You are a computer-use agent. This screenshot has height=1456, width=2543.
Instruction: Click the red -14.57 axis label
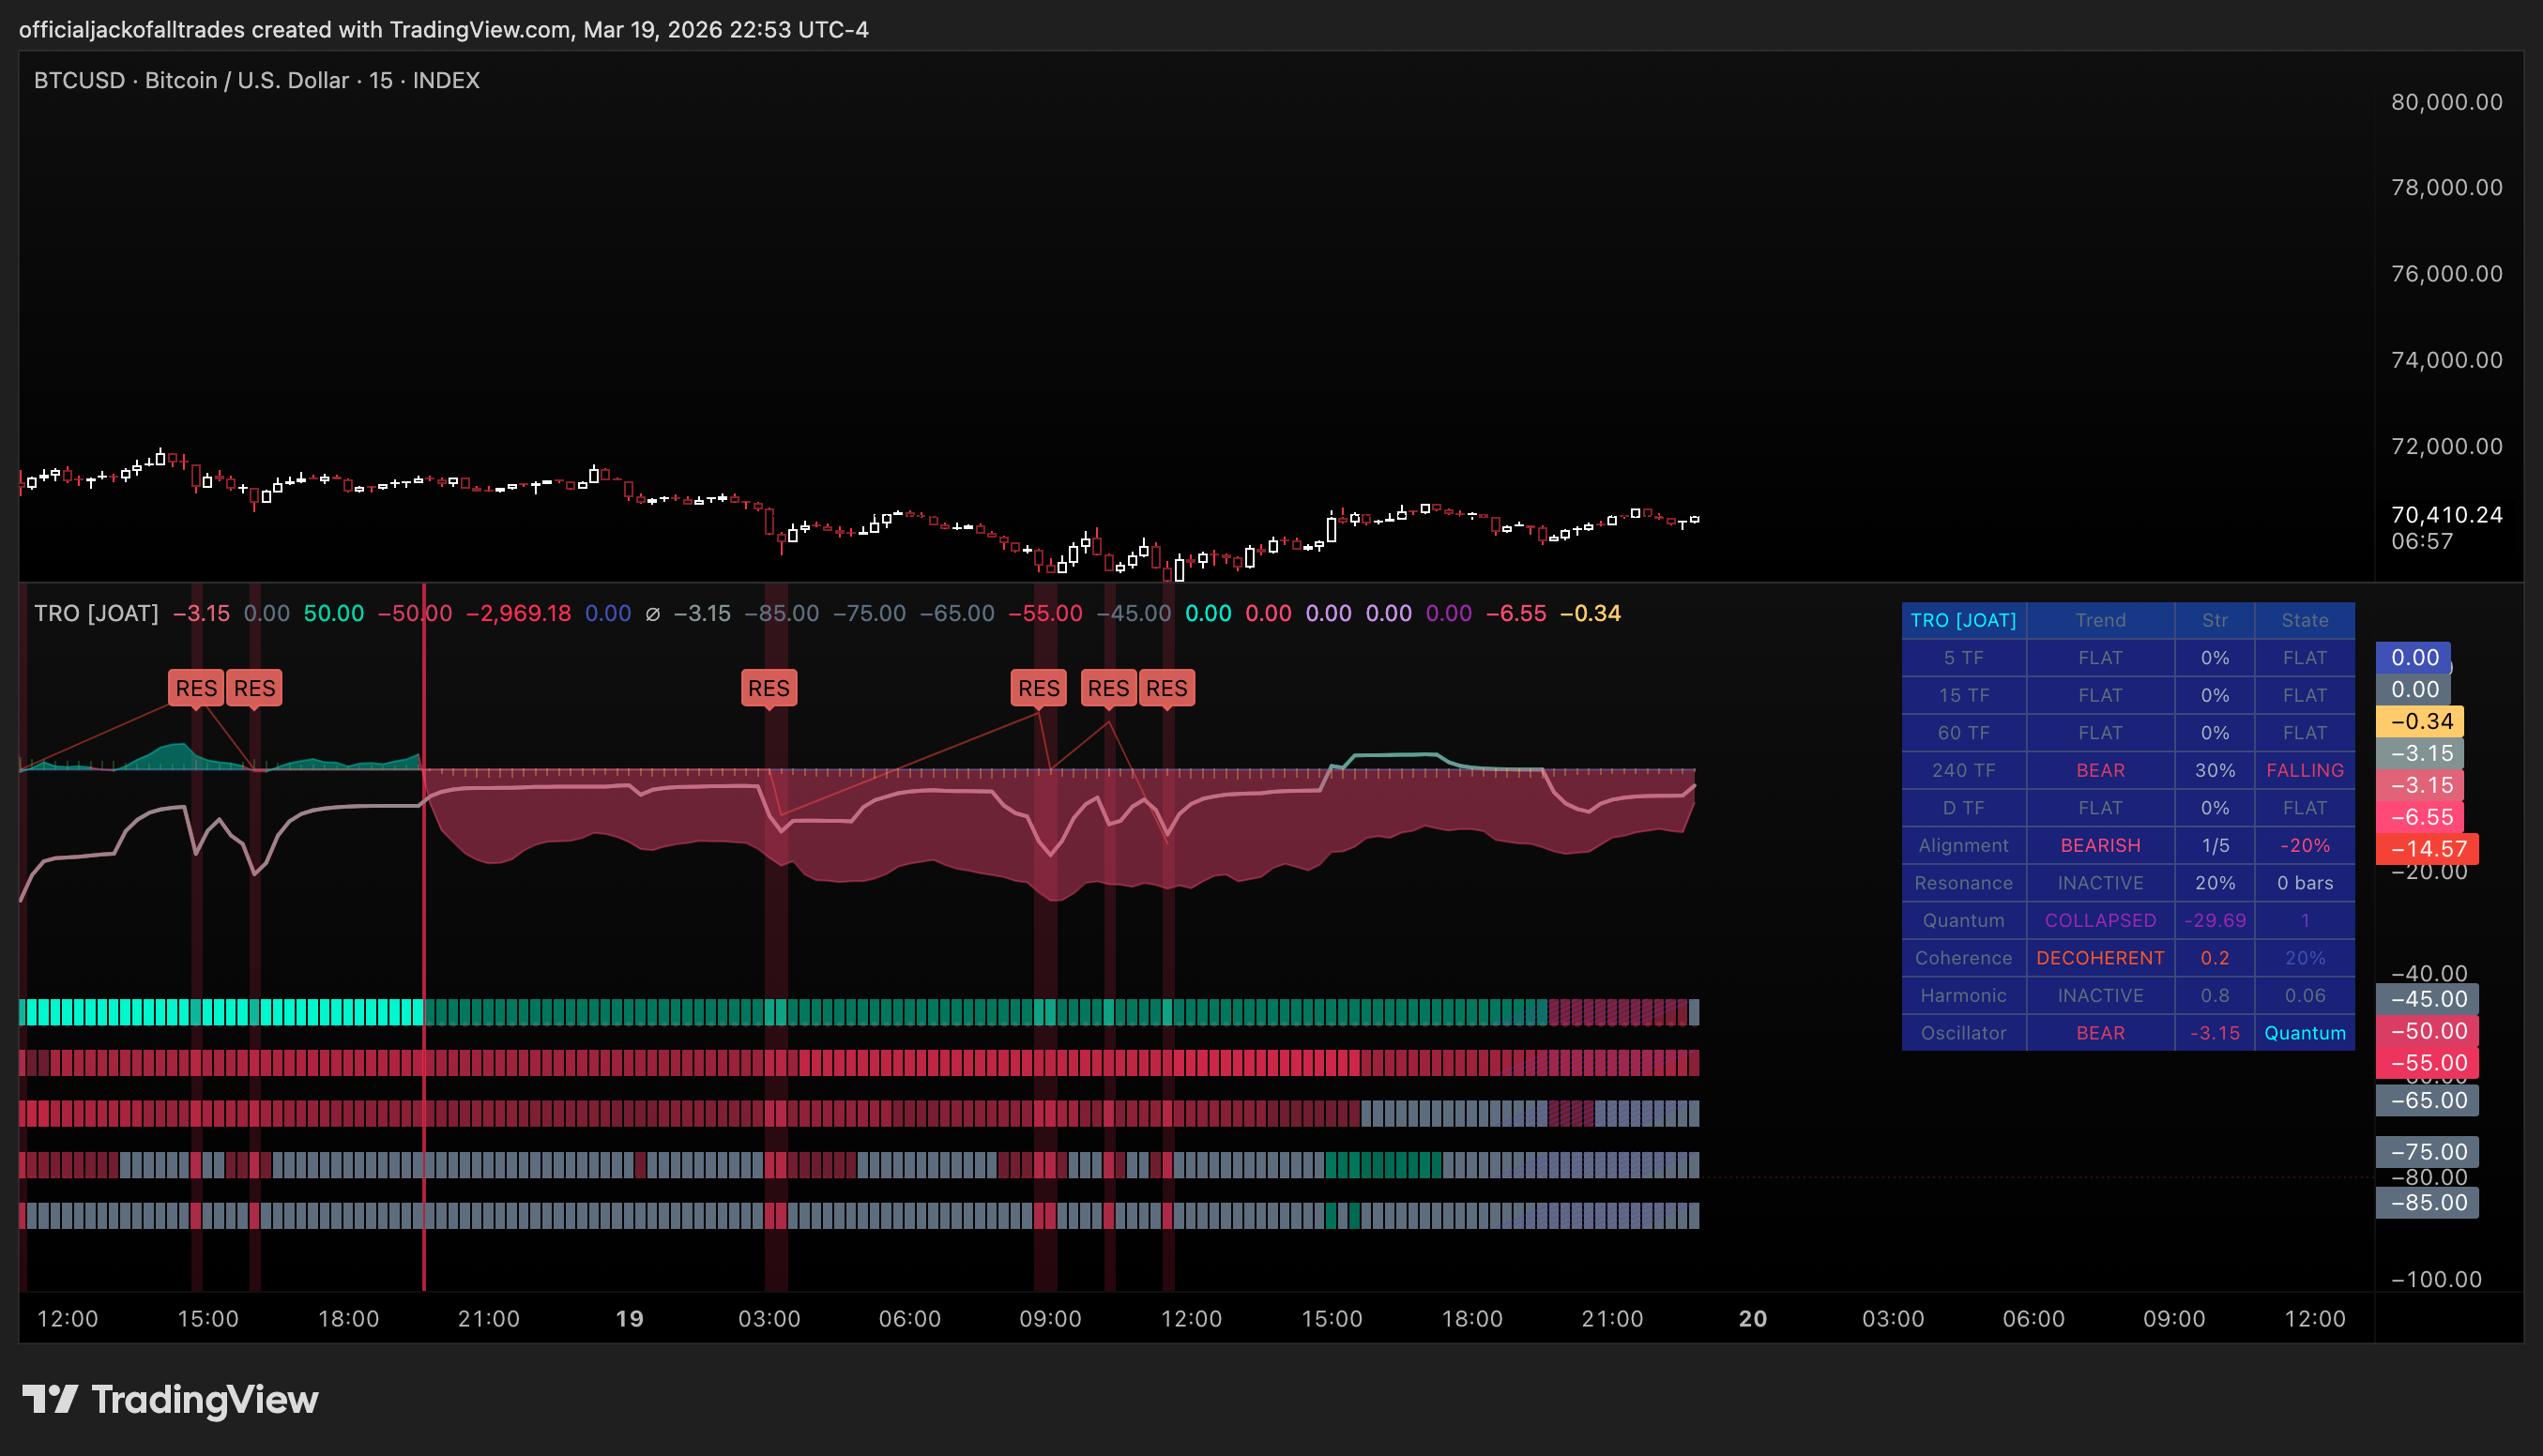click(2427, 849)
